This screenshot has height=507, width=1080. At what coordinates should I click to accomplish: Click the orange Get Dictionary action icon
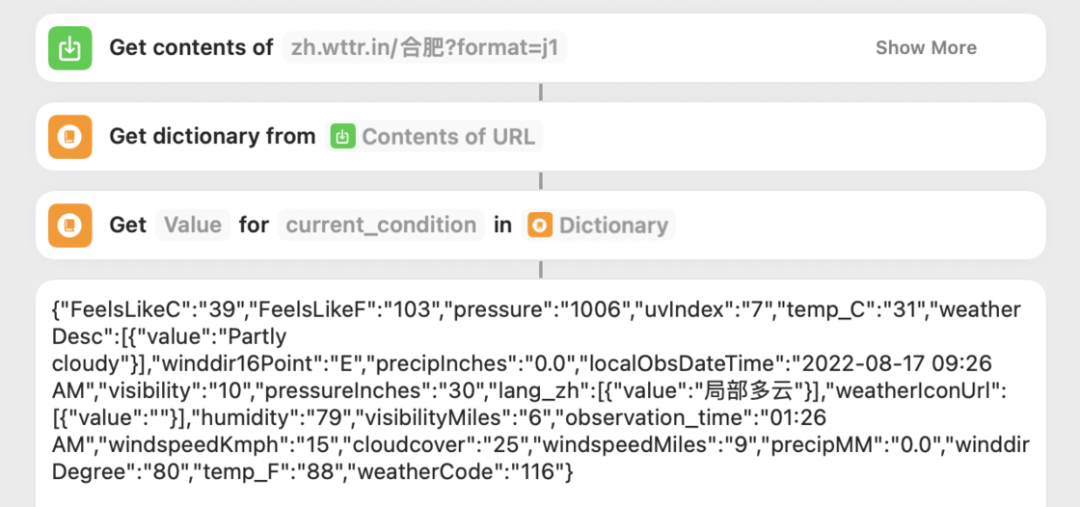pos(70,136)
